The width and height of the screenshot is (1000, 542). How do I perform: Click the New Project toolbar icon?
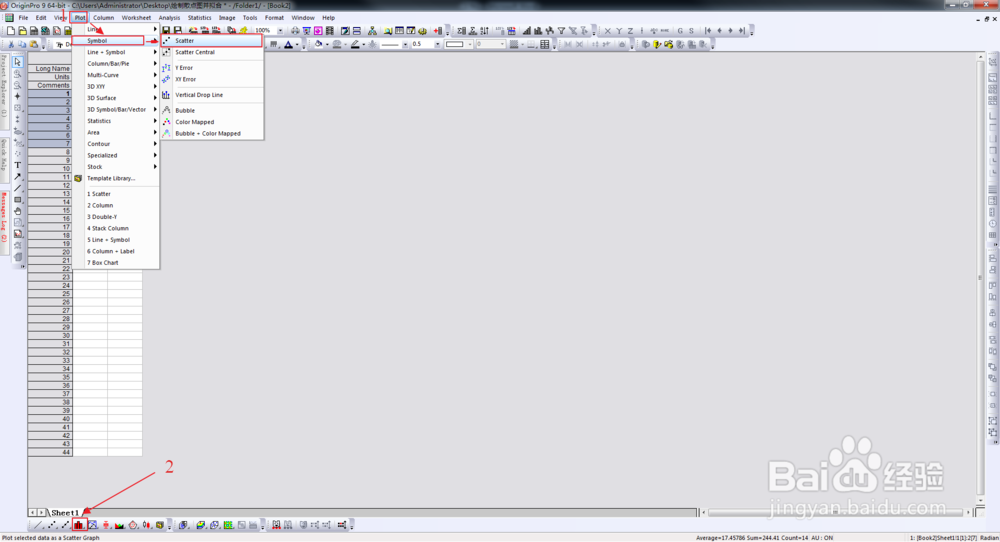click(x=11, y=31)
